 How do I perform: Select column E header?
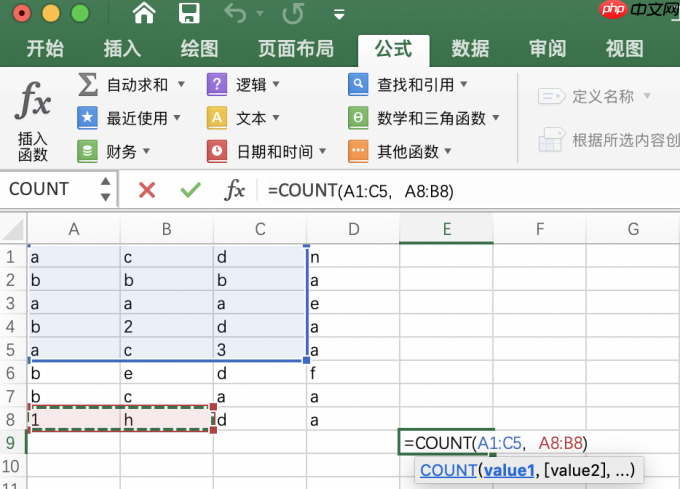[447, 229]
